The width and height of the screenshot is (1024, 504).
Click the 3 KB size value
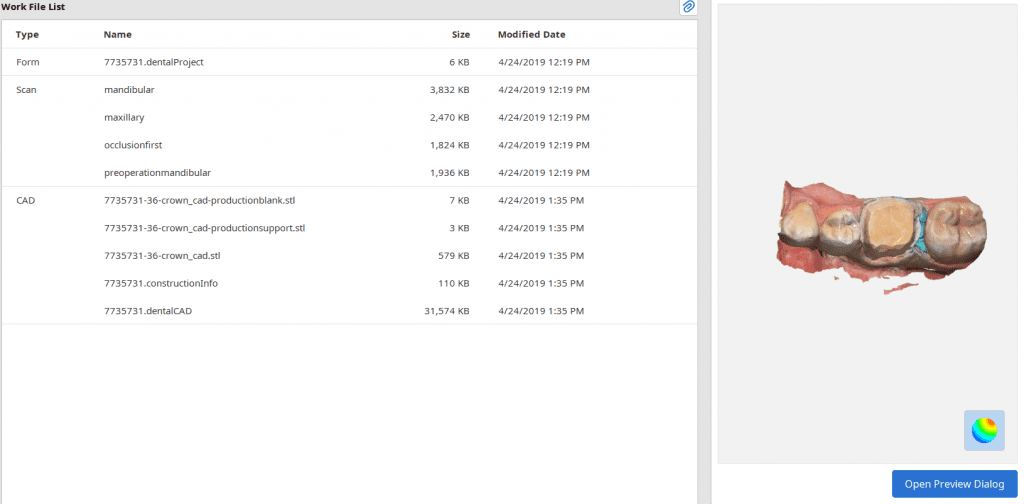[x=459, y=228]
